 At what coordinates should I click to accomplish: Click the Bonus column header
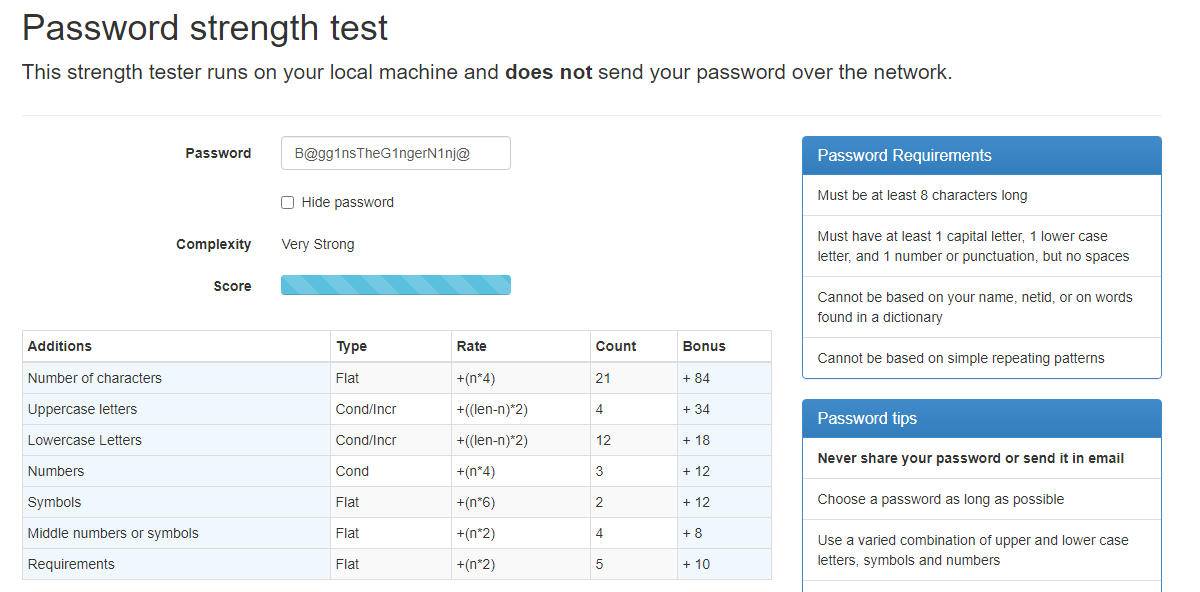coord(704,346)
